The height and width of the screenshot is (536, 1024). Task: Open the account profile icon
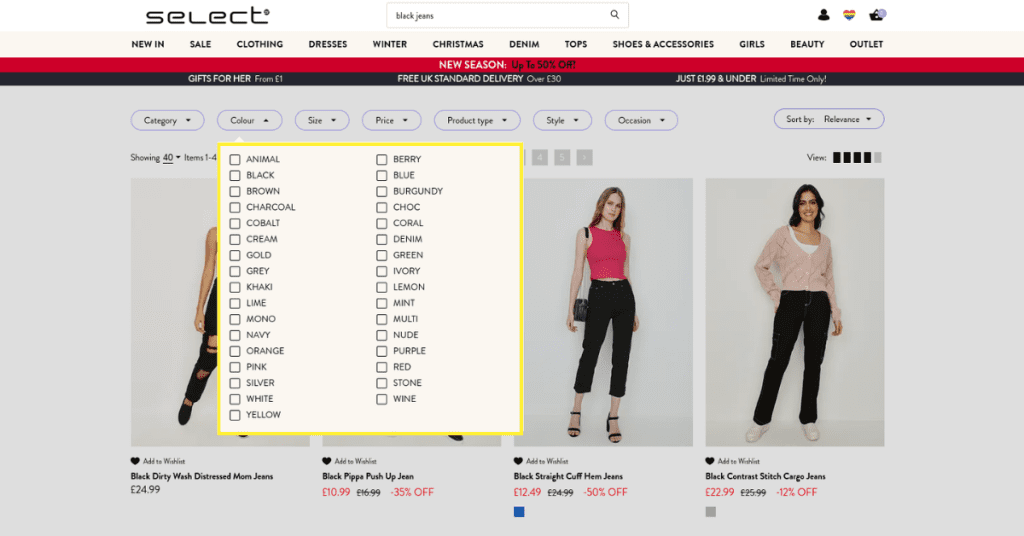824,14
